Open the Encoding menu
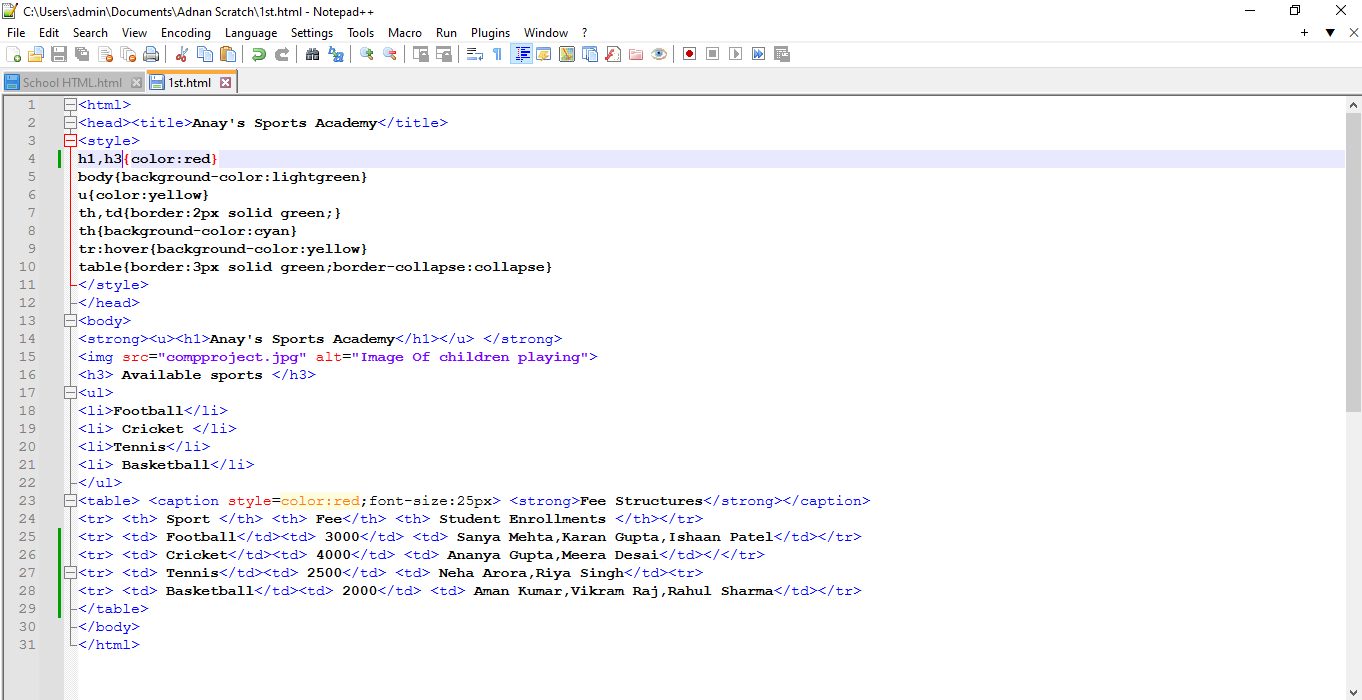The image size is (1362, 700). click(x=186, y=33)
